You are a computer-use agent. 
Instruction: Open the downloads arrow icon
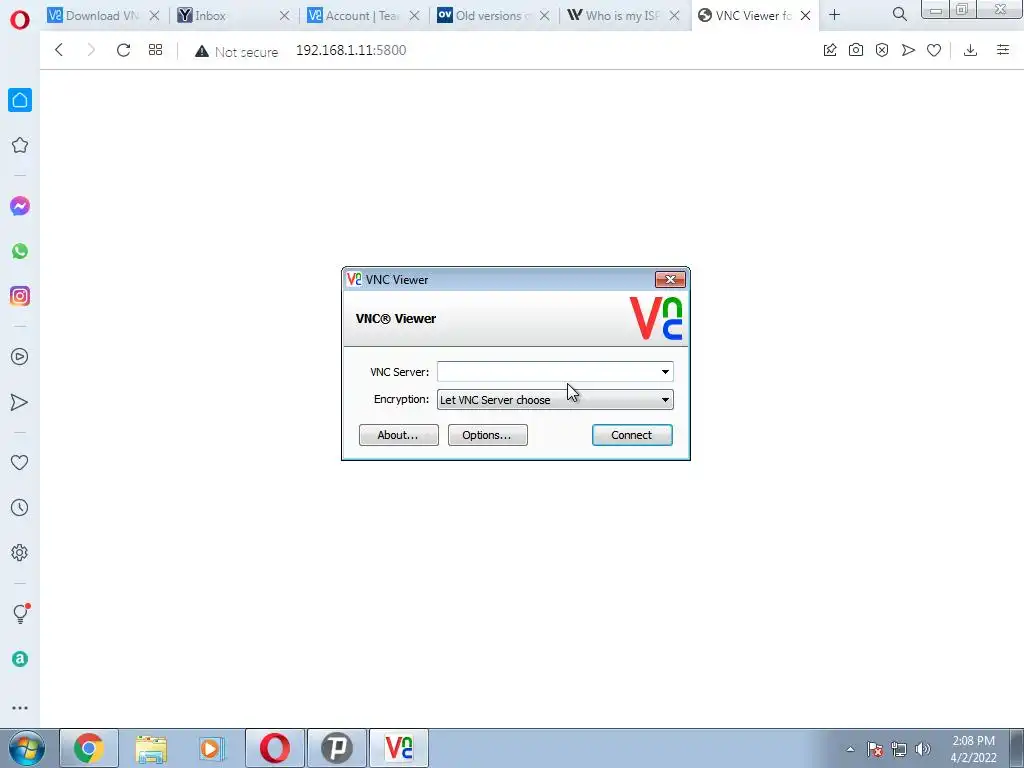[x=970, y=50]
